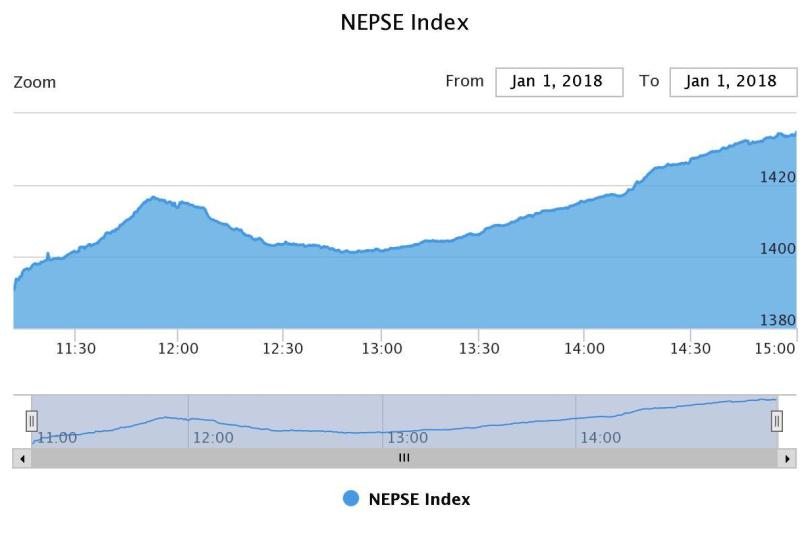Select the 14:00 marker in the navigator
810x540 pixels.
point(600,437)
